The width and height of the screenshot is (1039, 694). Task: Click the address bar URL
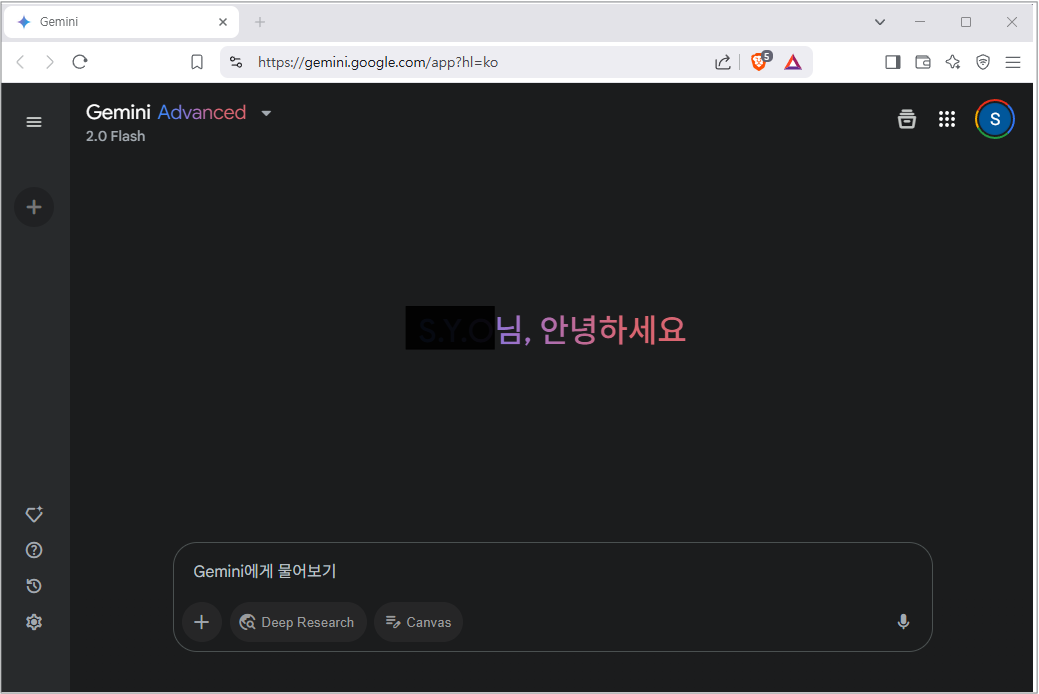378,62
